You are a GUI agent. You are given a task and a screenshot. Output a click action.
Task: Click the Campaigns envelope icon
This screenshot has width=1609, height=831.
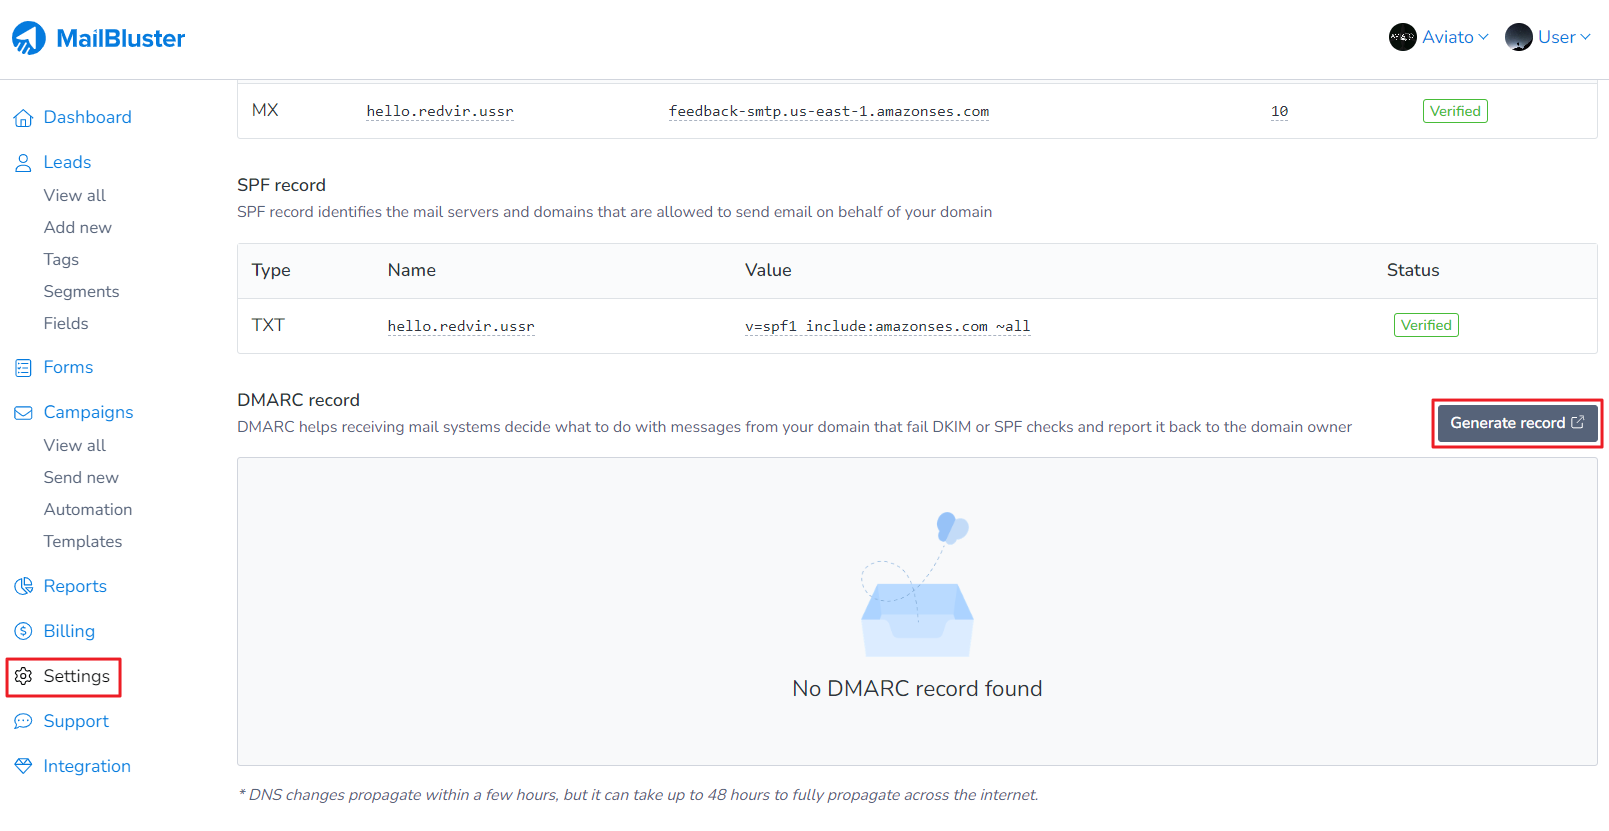(23, 413)
